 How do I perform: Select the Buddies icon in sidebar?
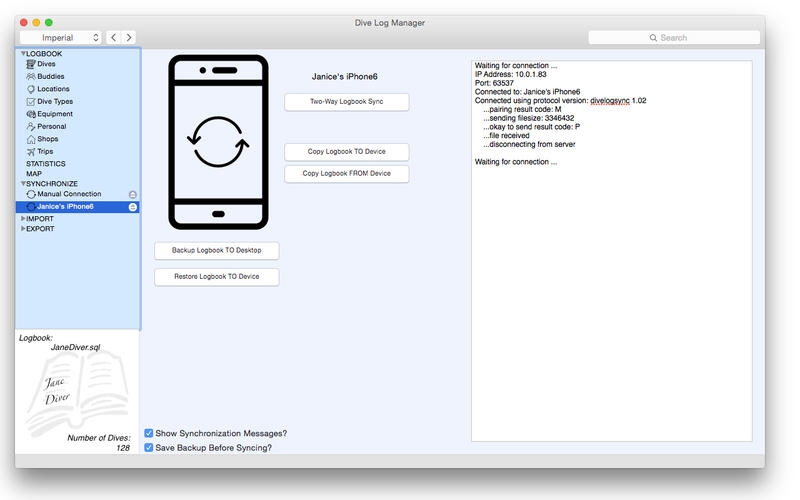tap(31, 76)
